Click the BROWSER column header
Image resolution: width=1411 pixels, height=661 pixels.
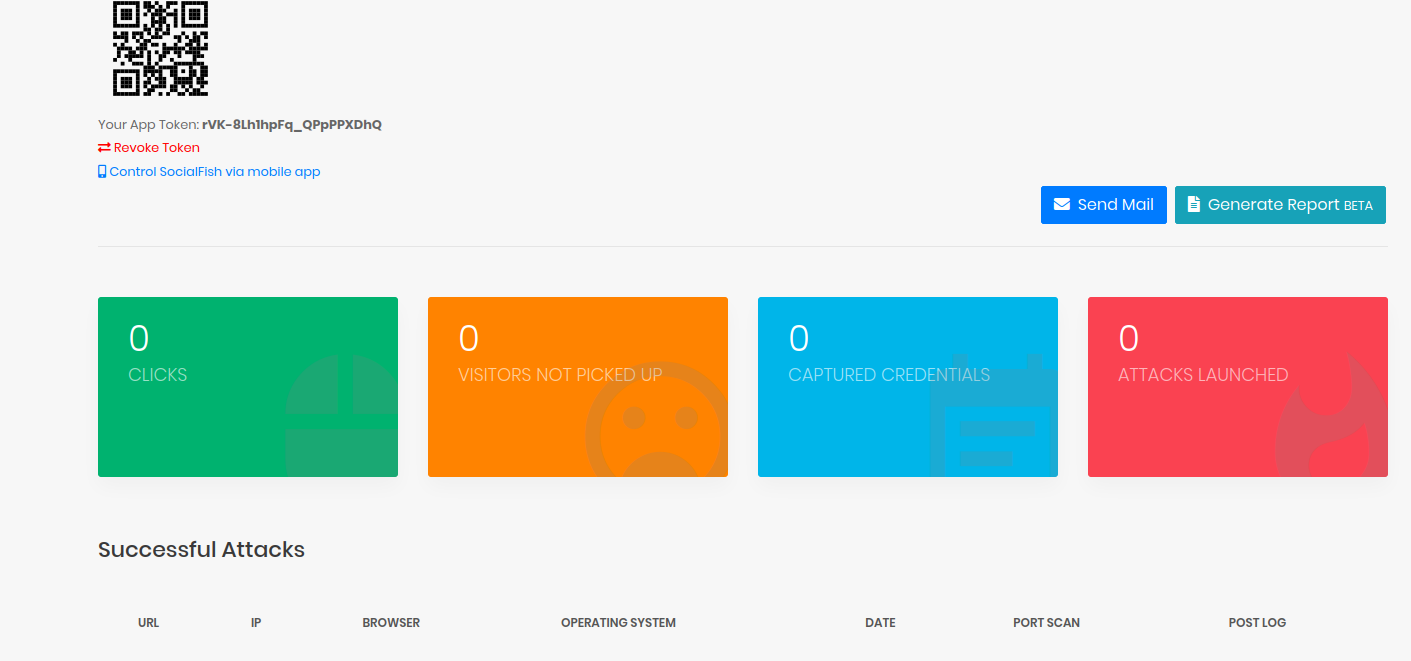[x=391, y=623]
